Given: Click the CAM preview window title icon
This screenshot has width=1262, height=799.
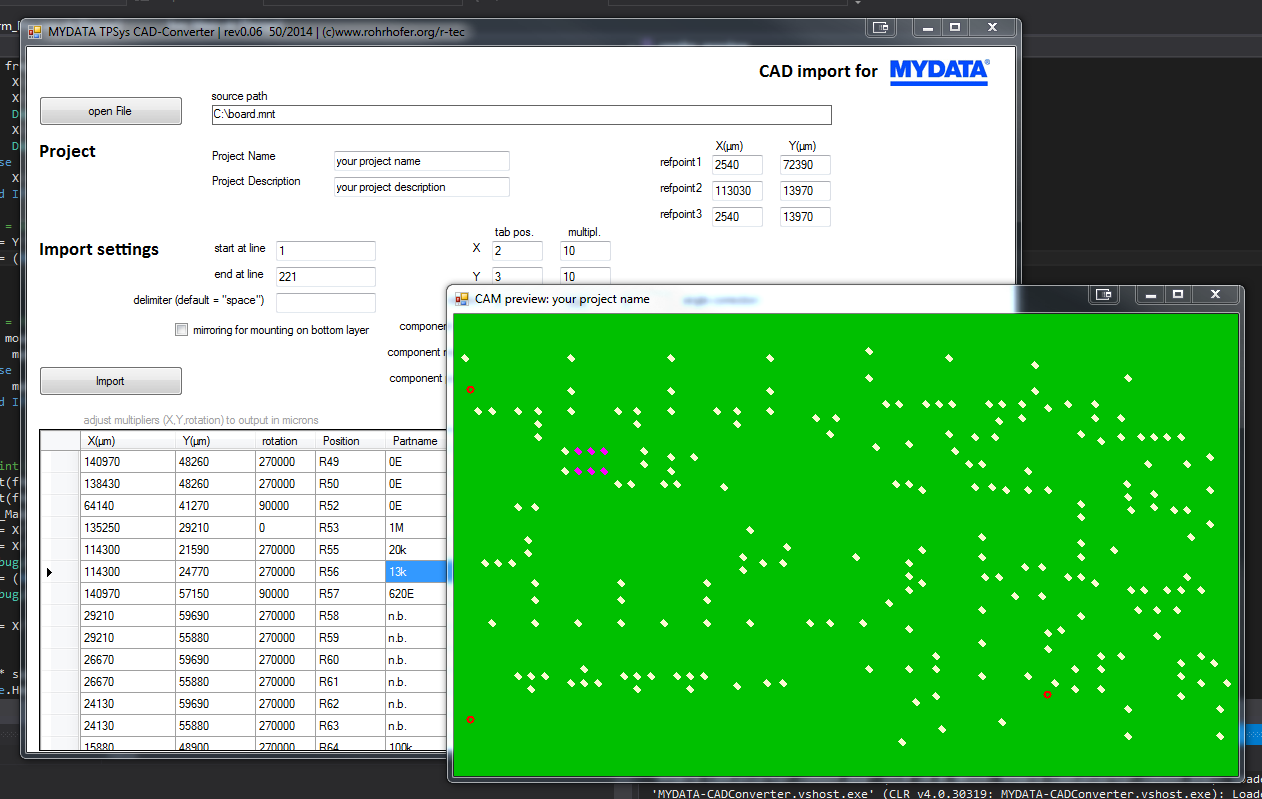Looking at the screenshot, I should tap(462, 298).
